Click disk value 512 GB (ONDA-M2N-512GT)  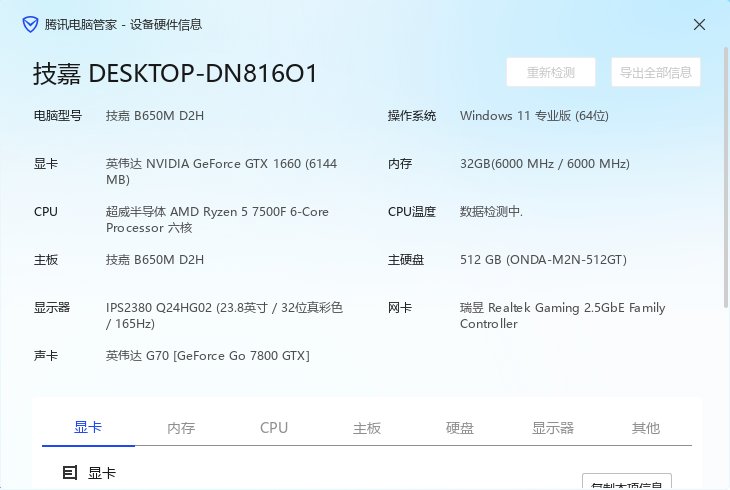pos(543,259)
